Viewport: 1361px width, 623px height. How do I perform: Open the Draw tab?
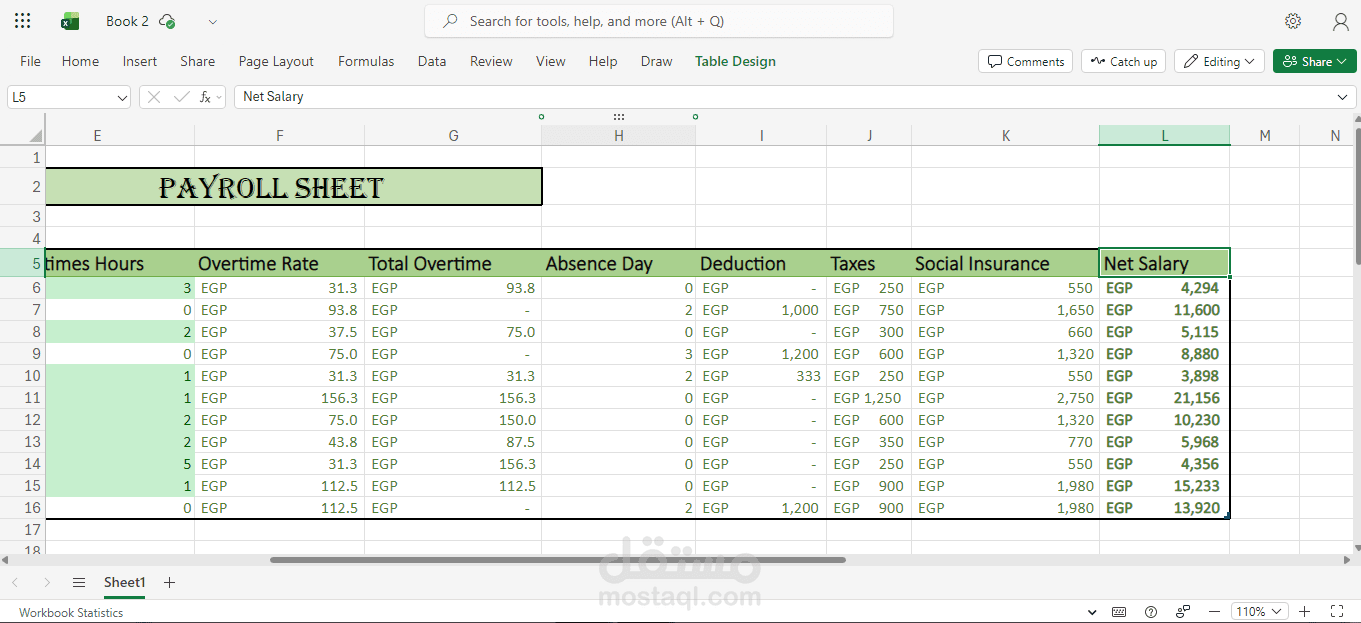[x=657, y=61]
